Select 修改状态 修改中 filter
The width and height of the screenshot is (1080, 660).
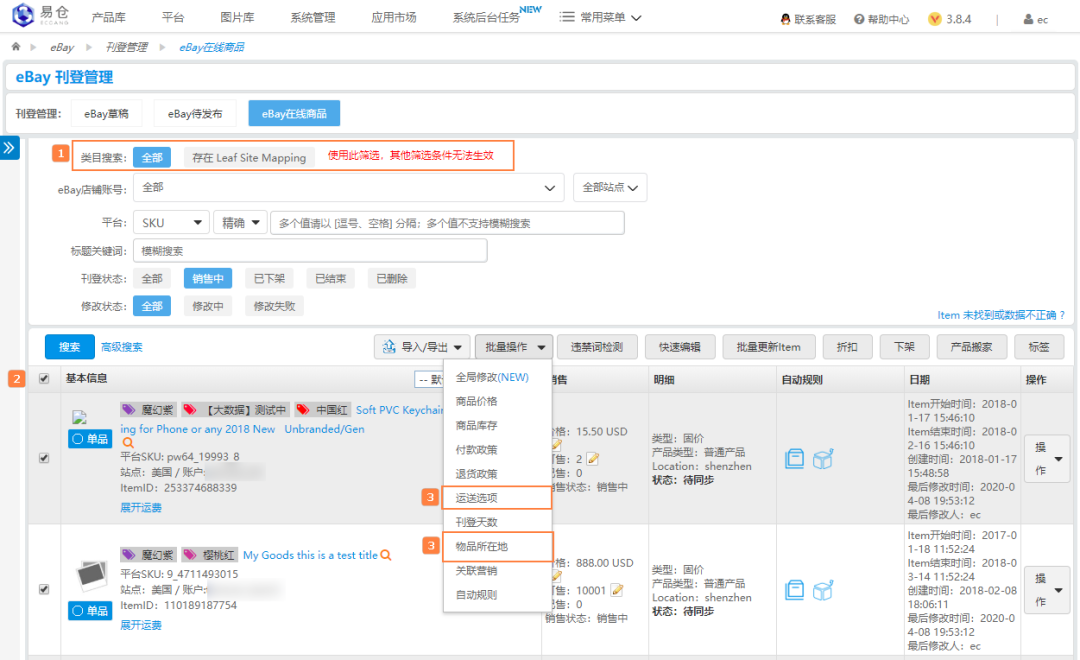point(207,306)
